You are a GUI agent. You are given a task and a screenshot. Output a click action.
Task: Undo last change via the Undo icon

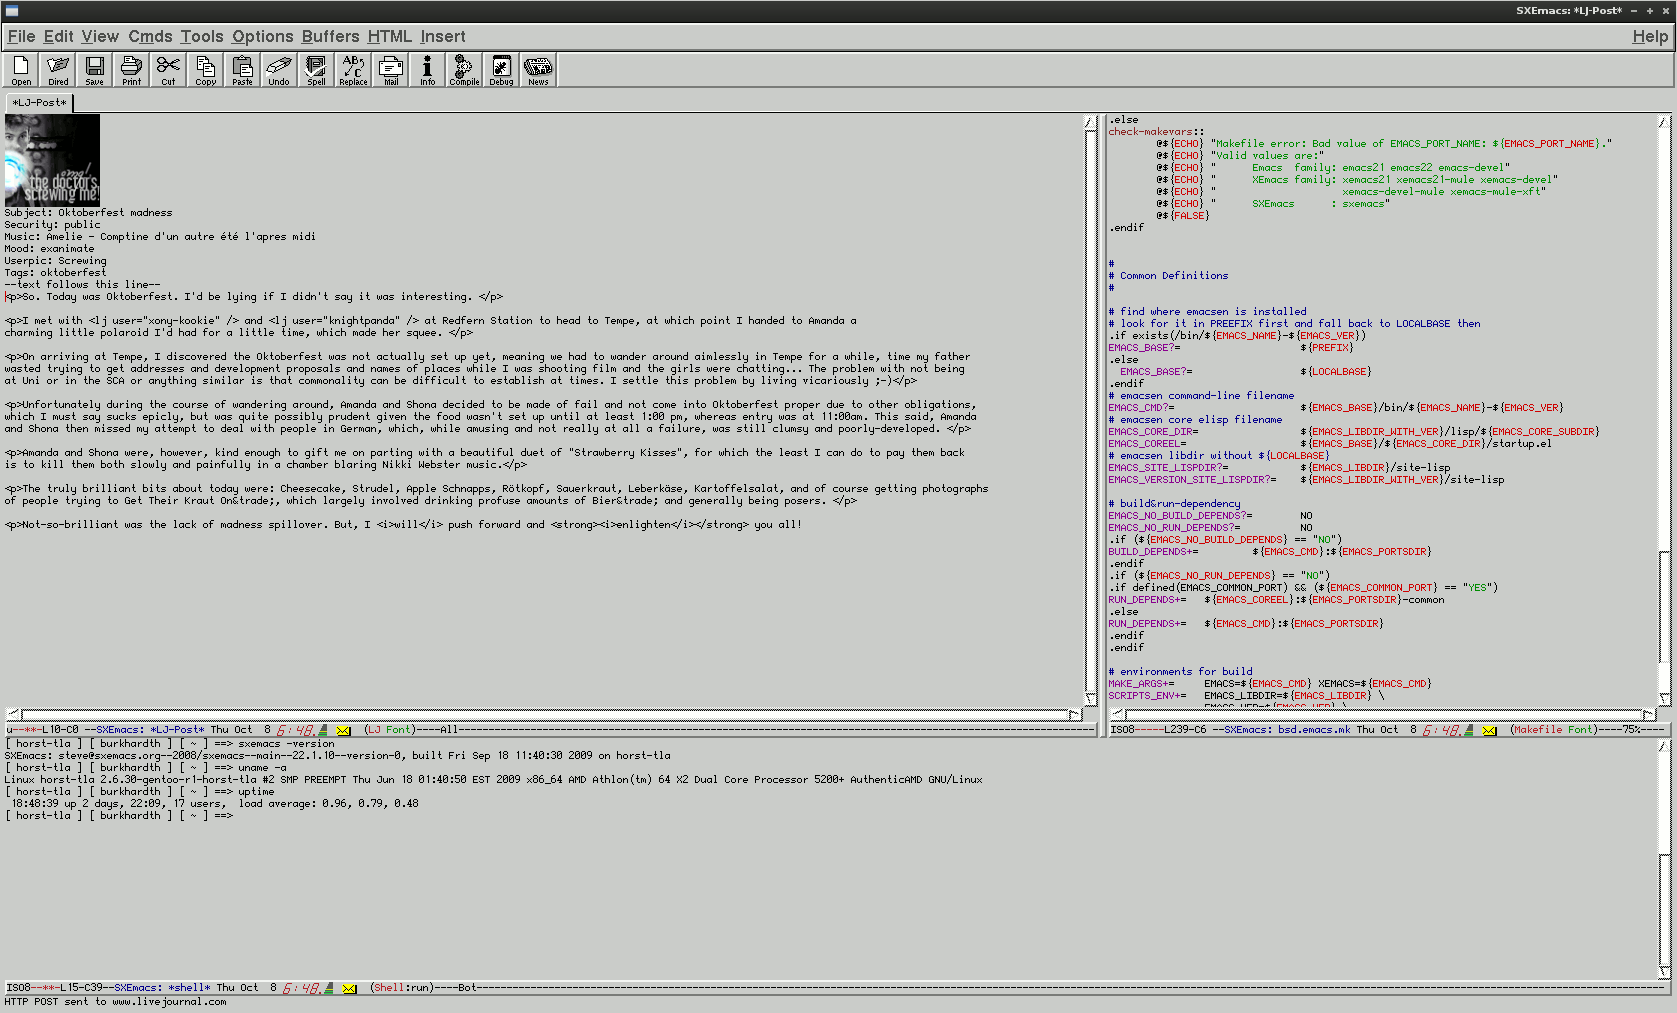[279, 70]
